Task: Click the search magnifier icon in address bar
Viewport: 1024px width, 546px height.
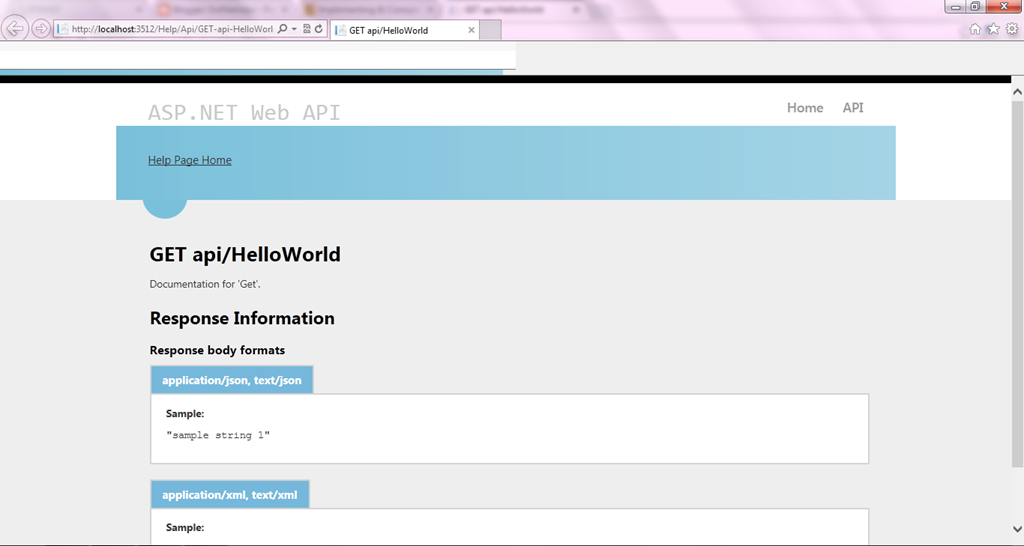Action: pos(282,29)
